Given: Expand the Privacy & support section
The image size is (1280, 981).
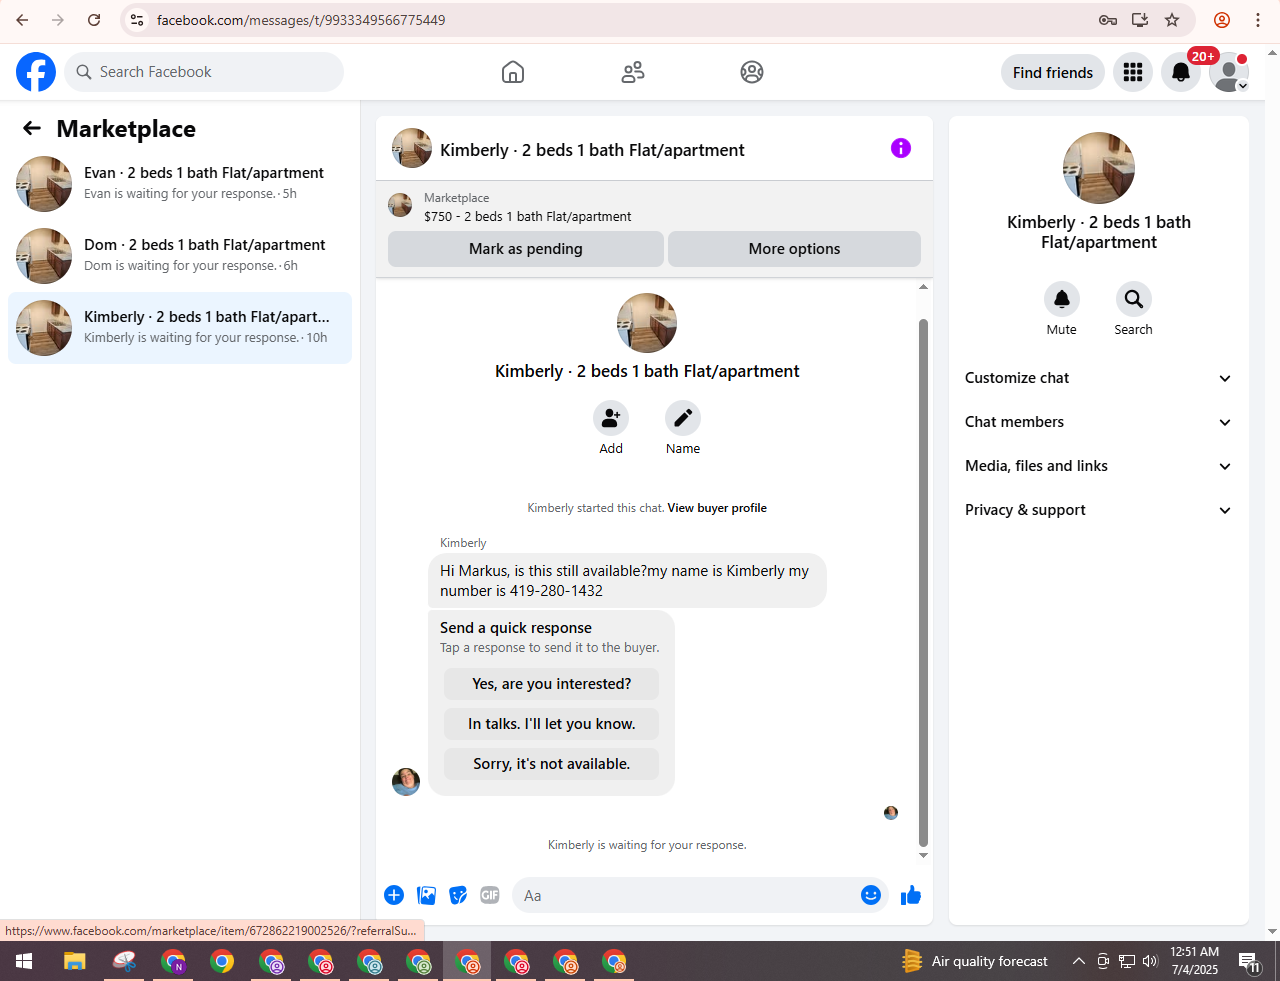Looking at the screenshot, I should pos(1099,510).
